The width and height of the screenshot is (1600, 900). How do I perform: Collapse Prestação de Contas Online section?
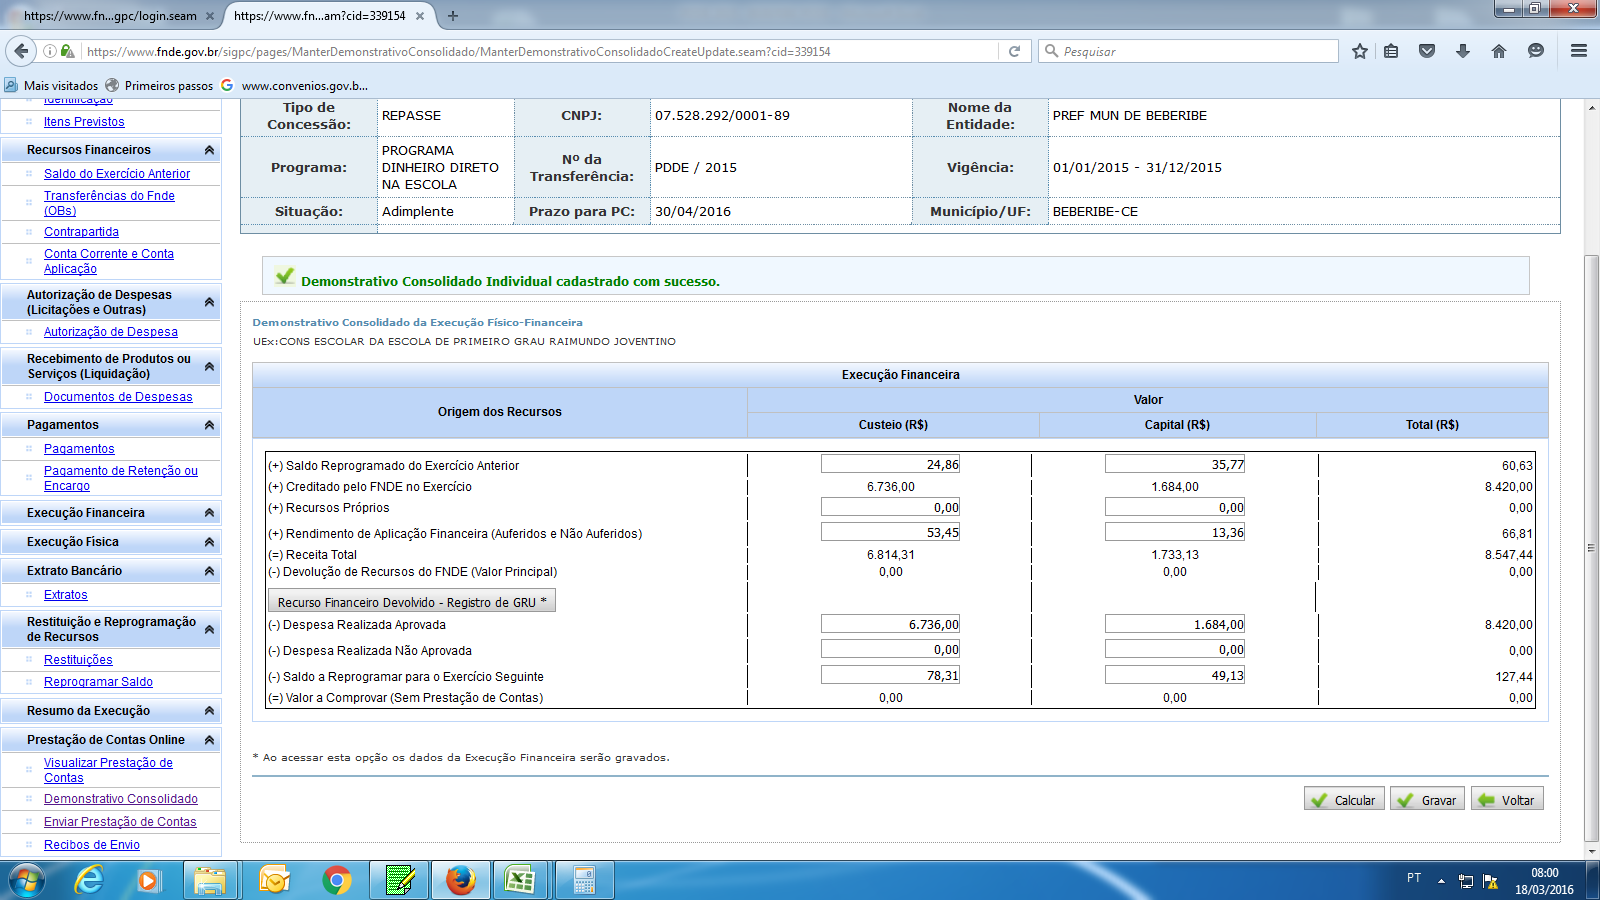pyautogui.click(x=209, y=740)
